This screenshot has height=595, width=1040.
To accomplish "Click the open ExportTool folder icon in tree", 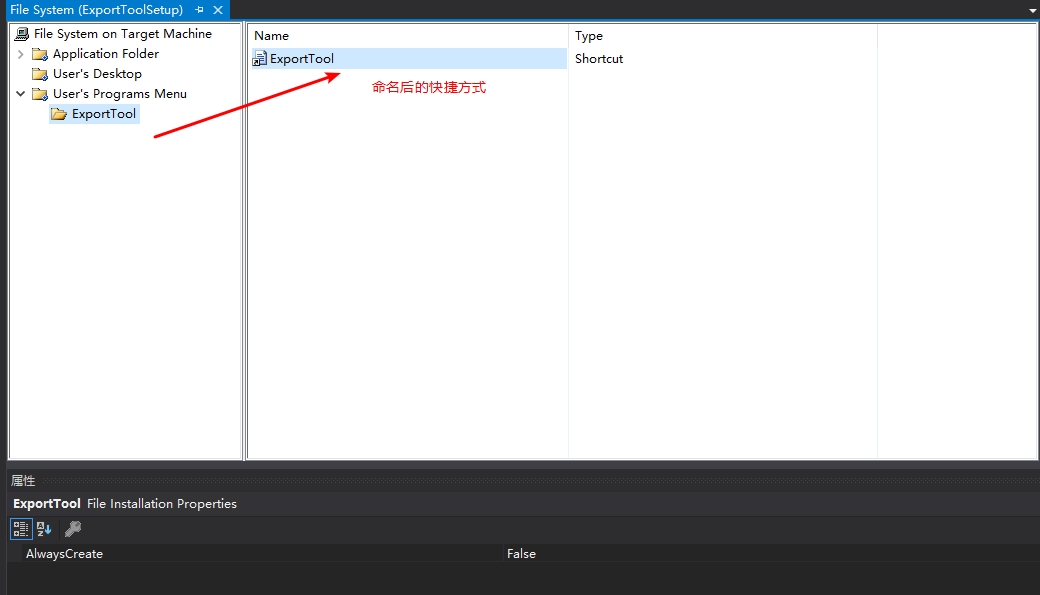I will [59, 114].
